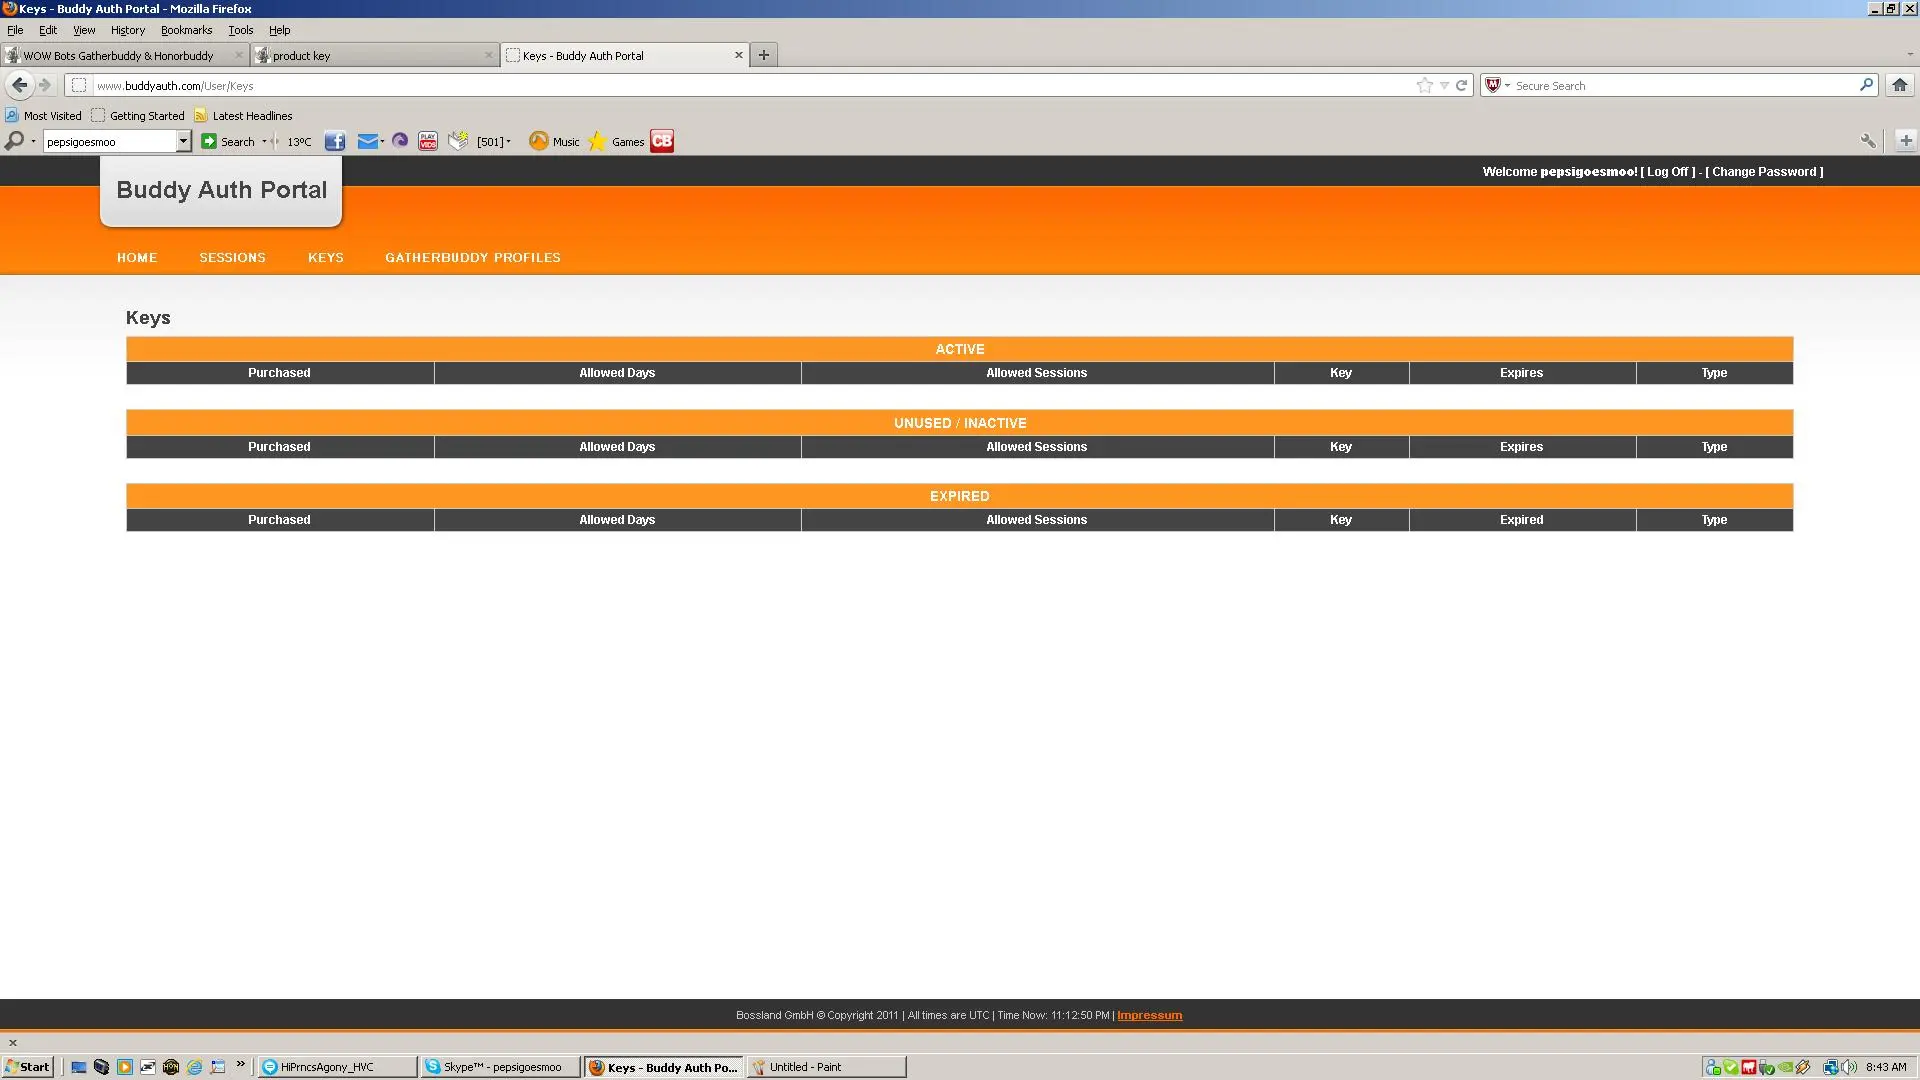Go to HOME in the portal navigation
The height and width of the screenshot is (1080, 1920).
coord(137,257)
